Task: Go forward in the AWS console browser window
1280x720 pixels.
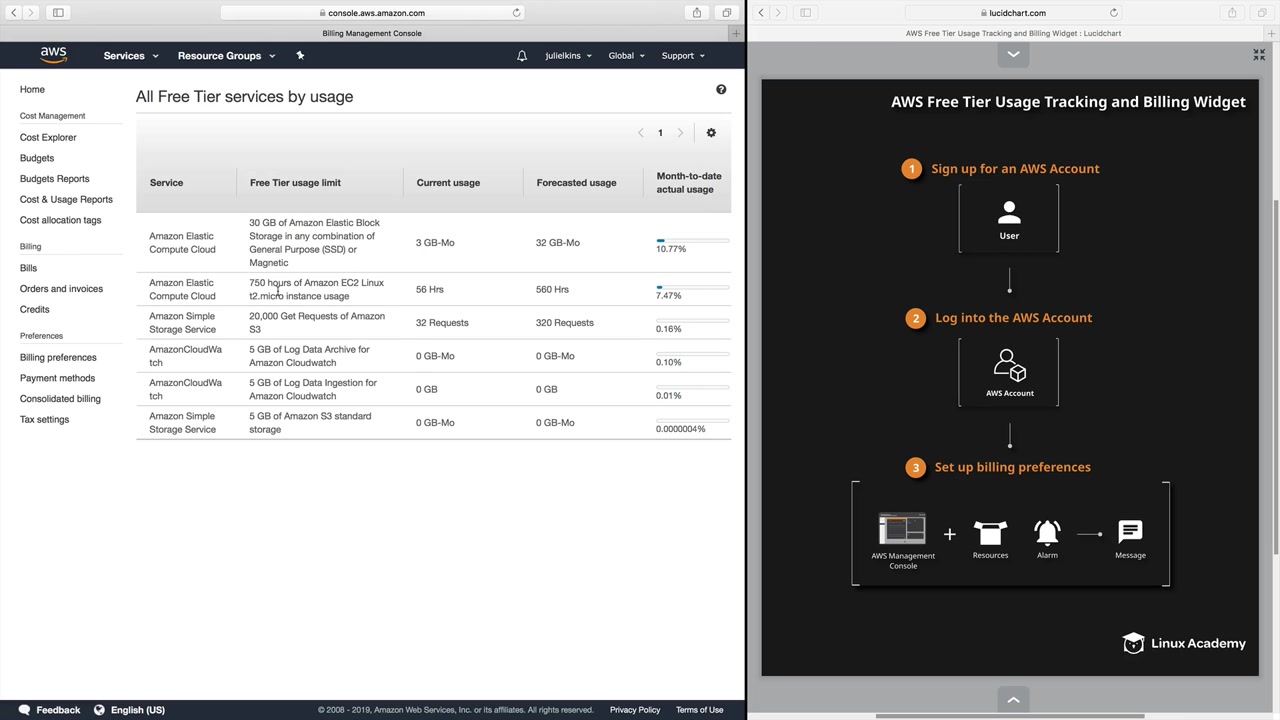Action: [x=31, y=13]
